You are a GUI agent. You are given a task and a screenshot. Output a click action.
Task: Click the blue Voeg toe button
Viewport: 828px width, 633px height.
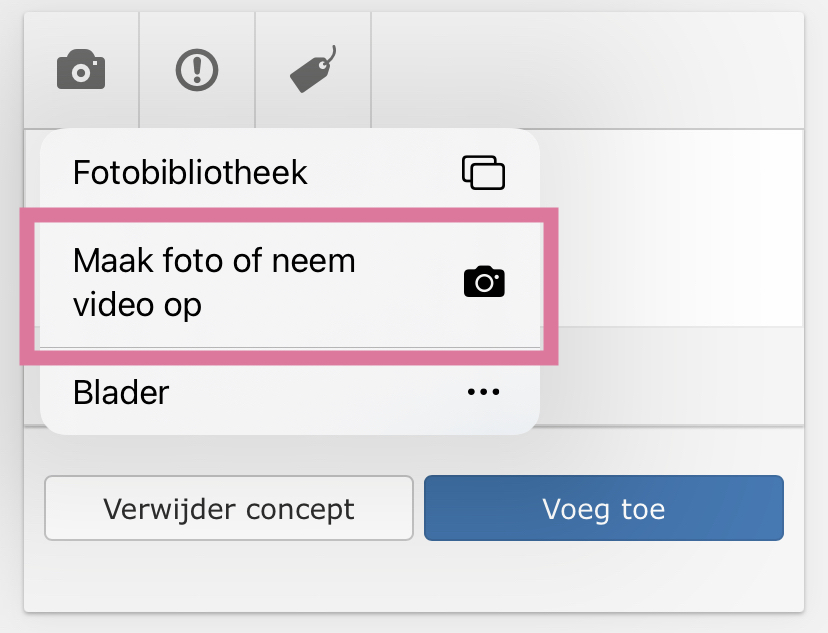pos(604,508)
